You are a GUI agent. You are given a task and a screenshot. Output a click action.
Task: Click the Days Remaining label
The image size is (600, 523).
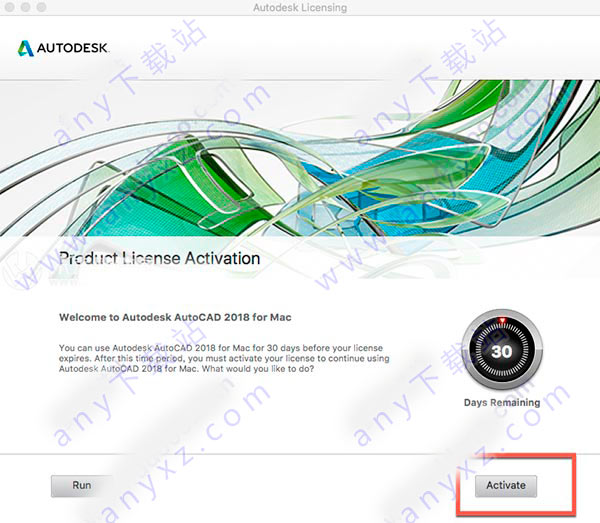click(502, 402)
